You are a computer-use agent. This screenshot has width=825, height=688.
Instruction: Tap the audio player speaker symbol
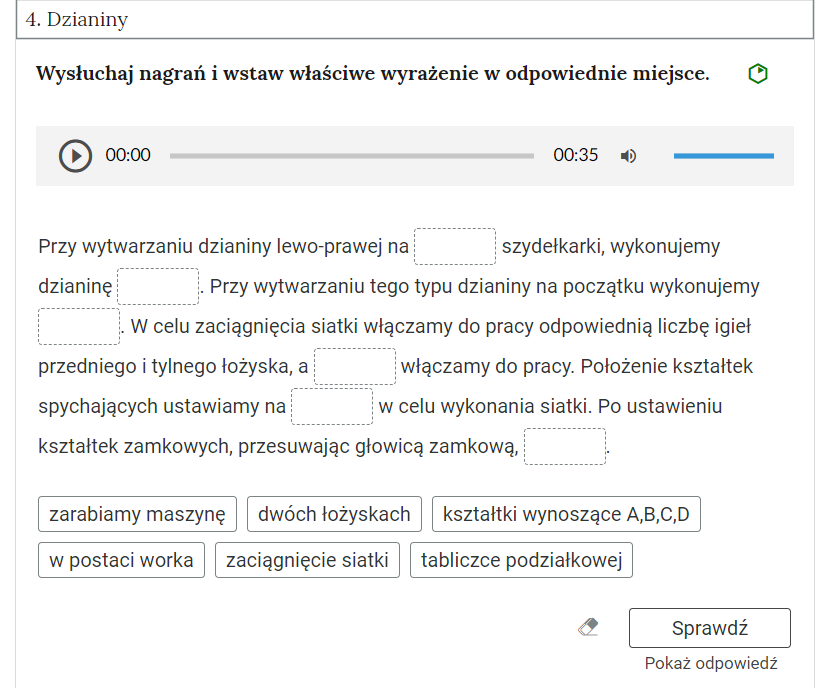(x=628, y=155)
